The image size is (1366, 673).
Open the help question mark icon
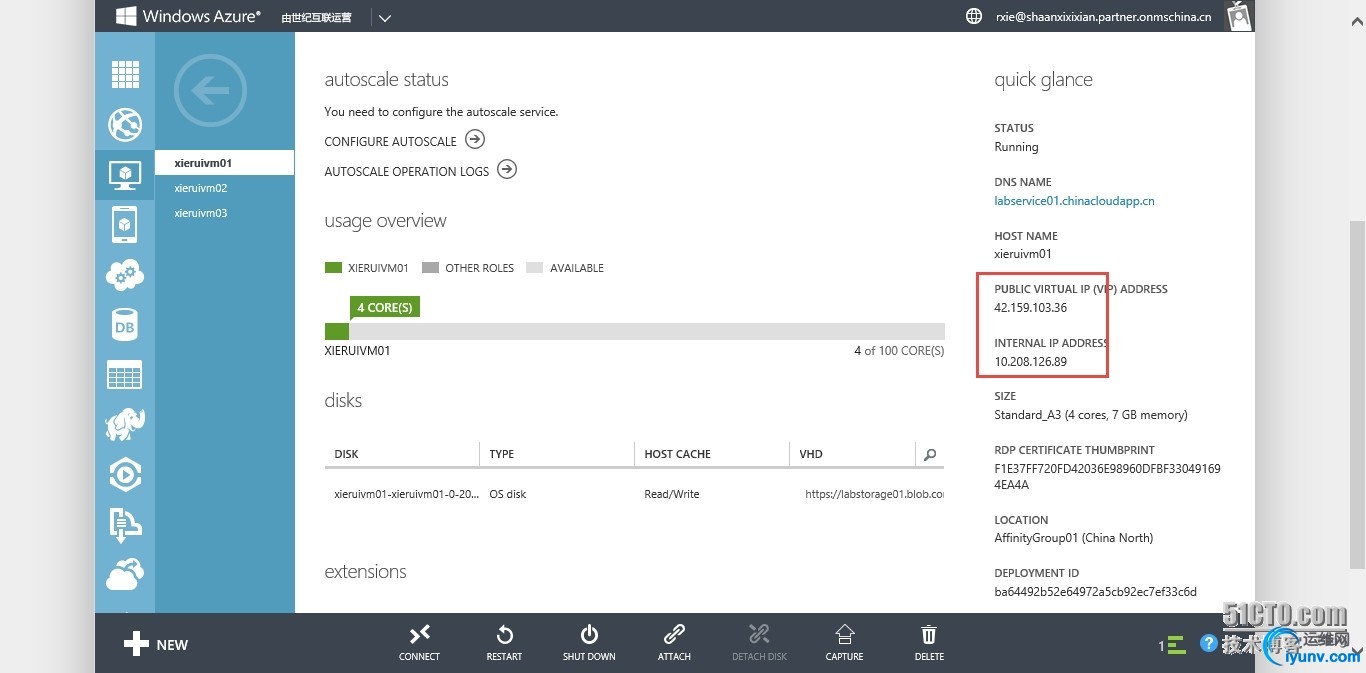[1209, 645]
